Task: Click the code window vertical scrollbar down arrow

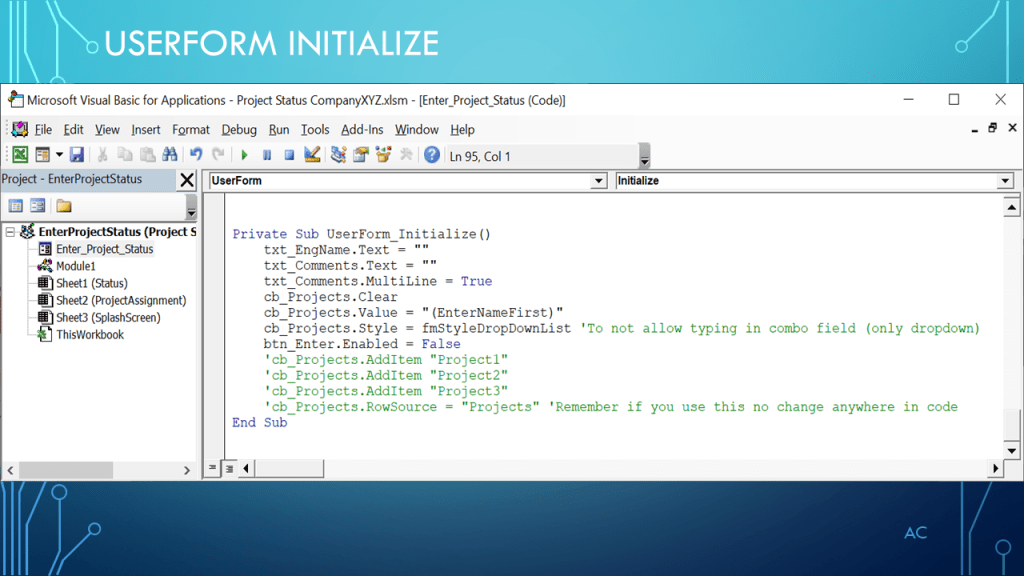Action: 1011,449
